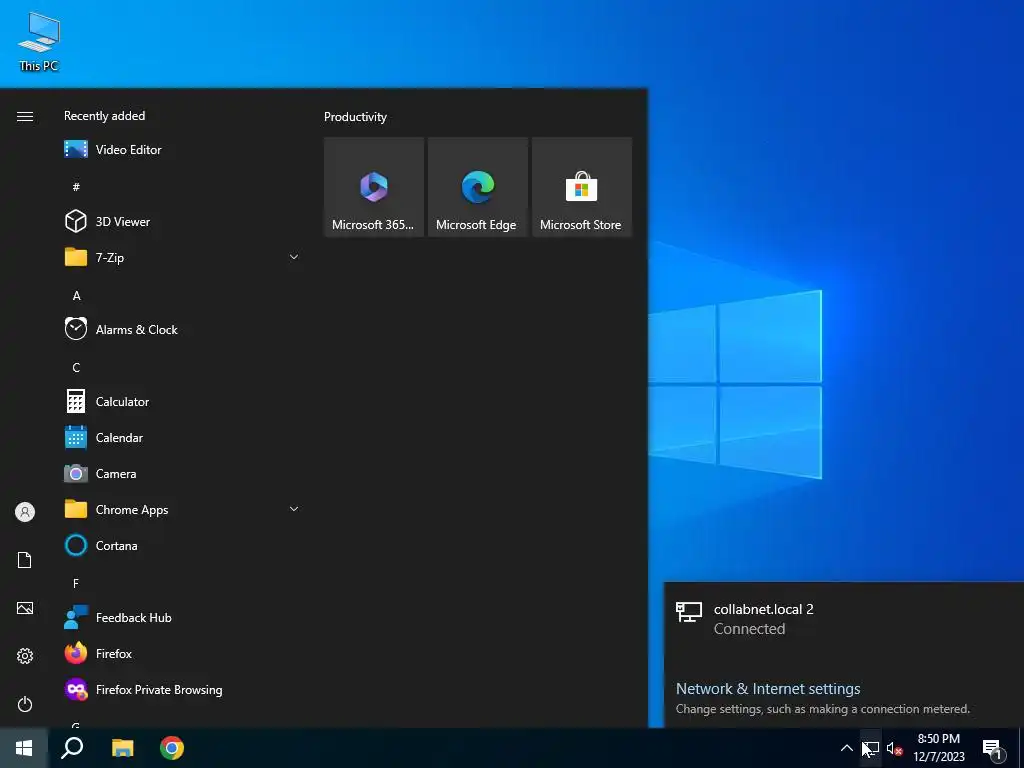The image size is (1024, 768).
Task: Launch Google Chrome from the taskbar
Action: (172, 748)
